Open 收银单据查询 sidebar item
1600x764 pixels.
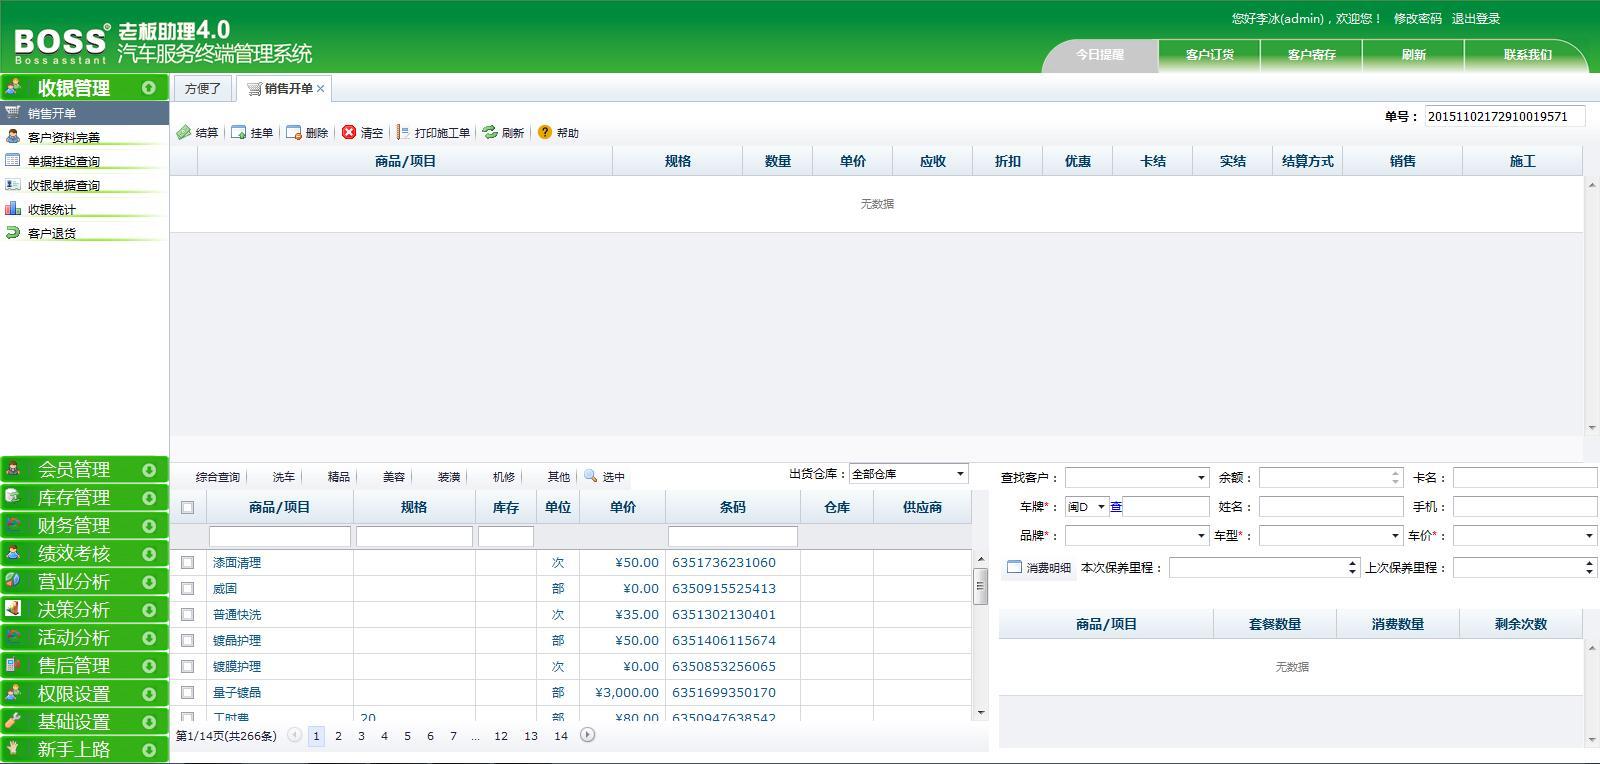click(84, 185)
